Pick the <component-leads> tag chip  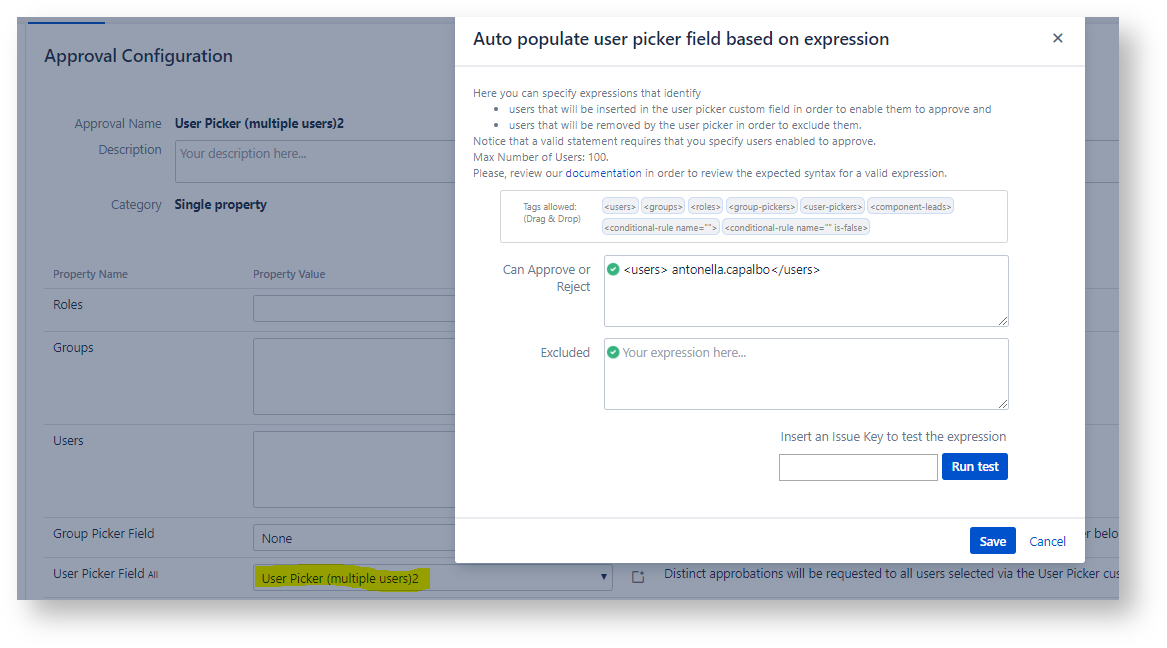tap(910, 207)
